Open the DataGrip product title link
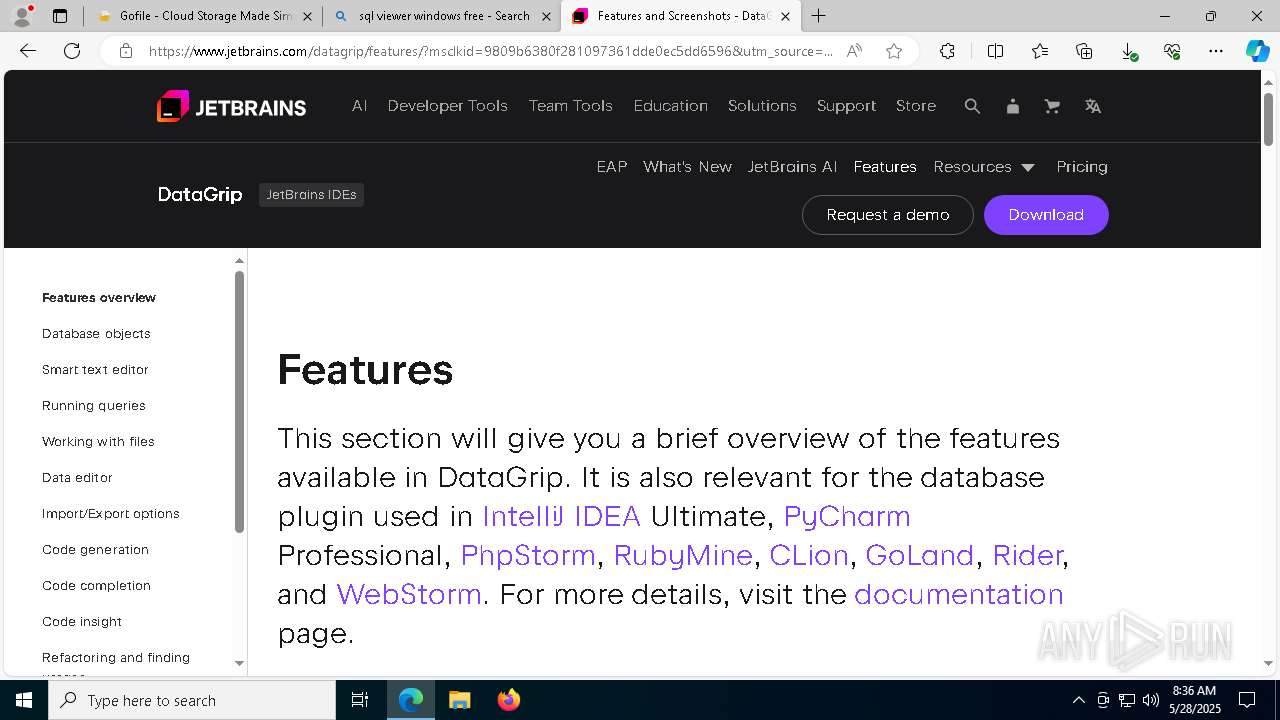 200,195
